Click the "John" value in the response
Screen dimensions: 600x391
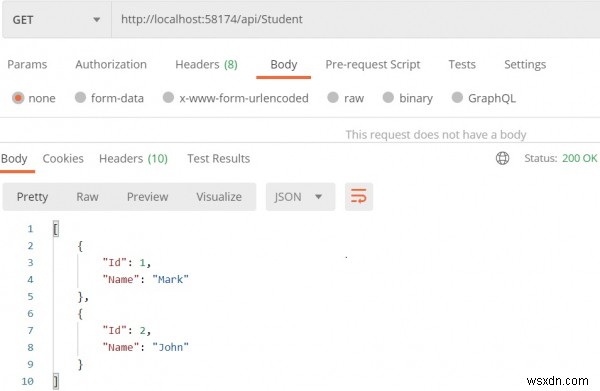170,347
